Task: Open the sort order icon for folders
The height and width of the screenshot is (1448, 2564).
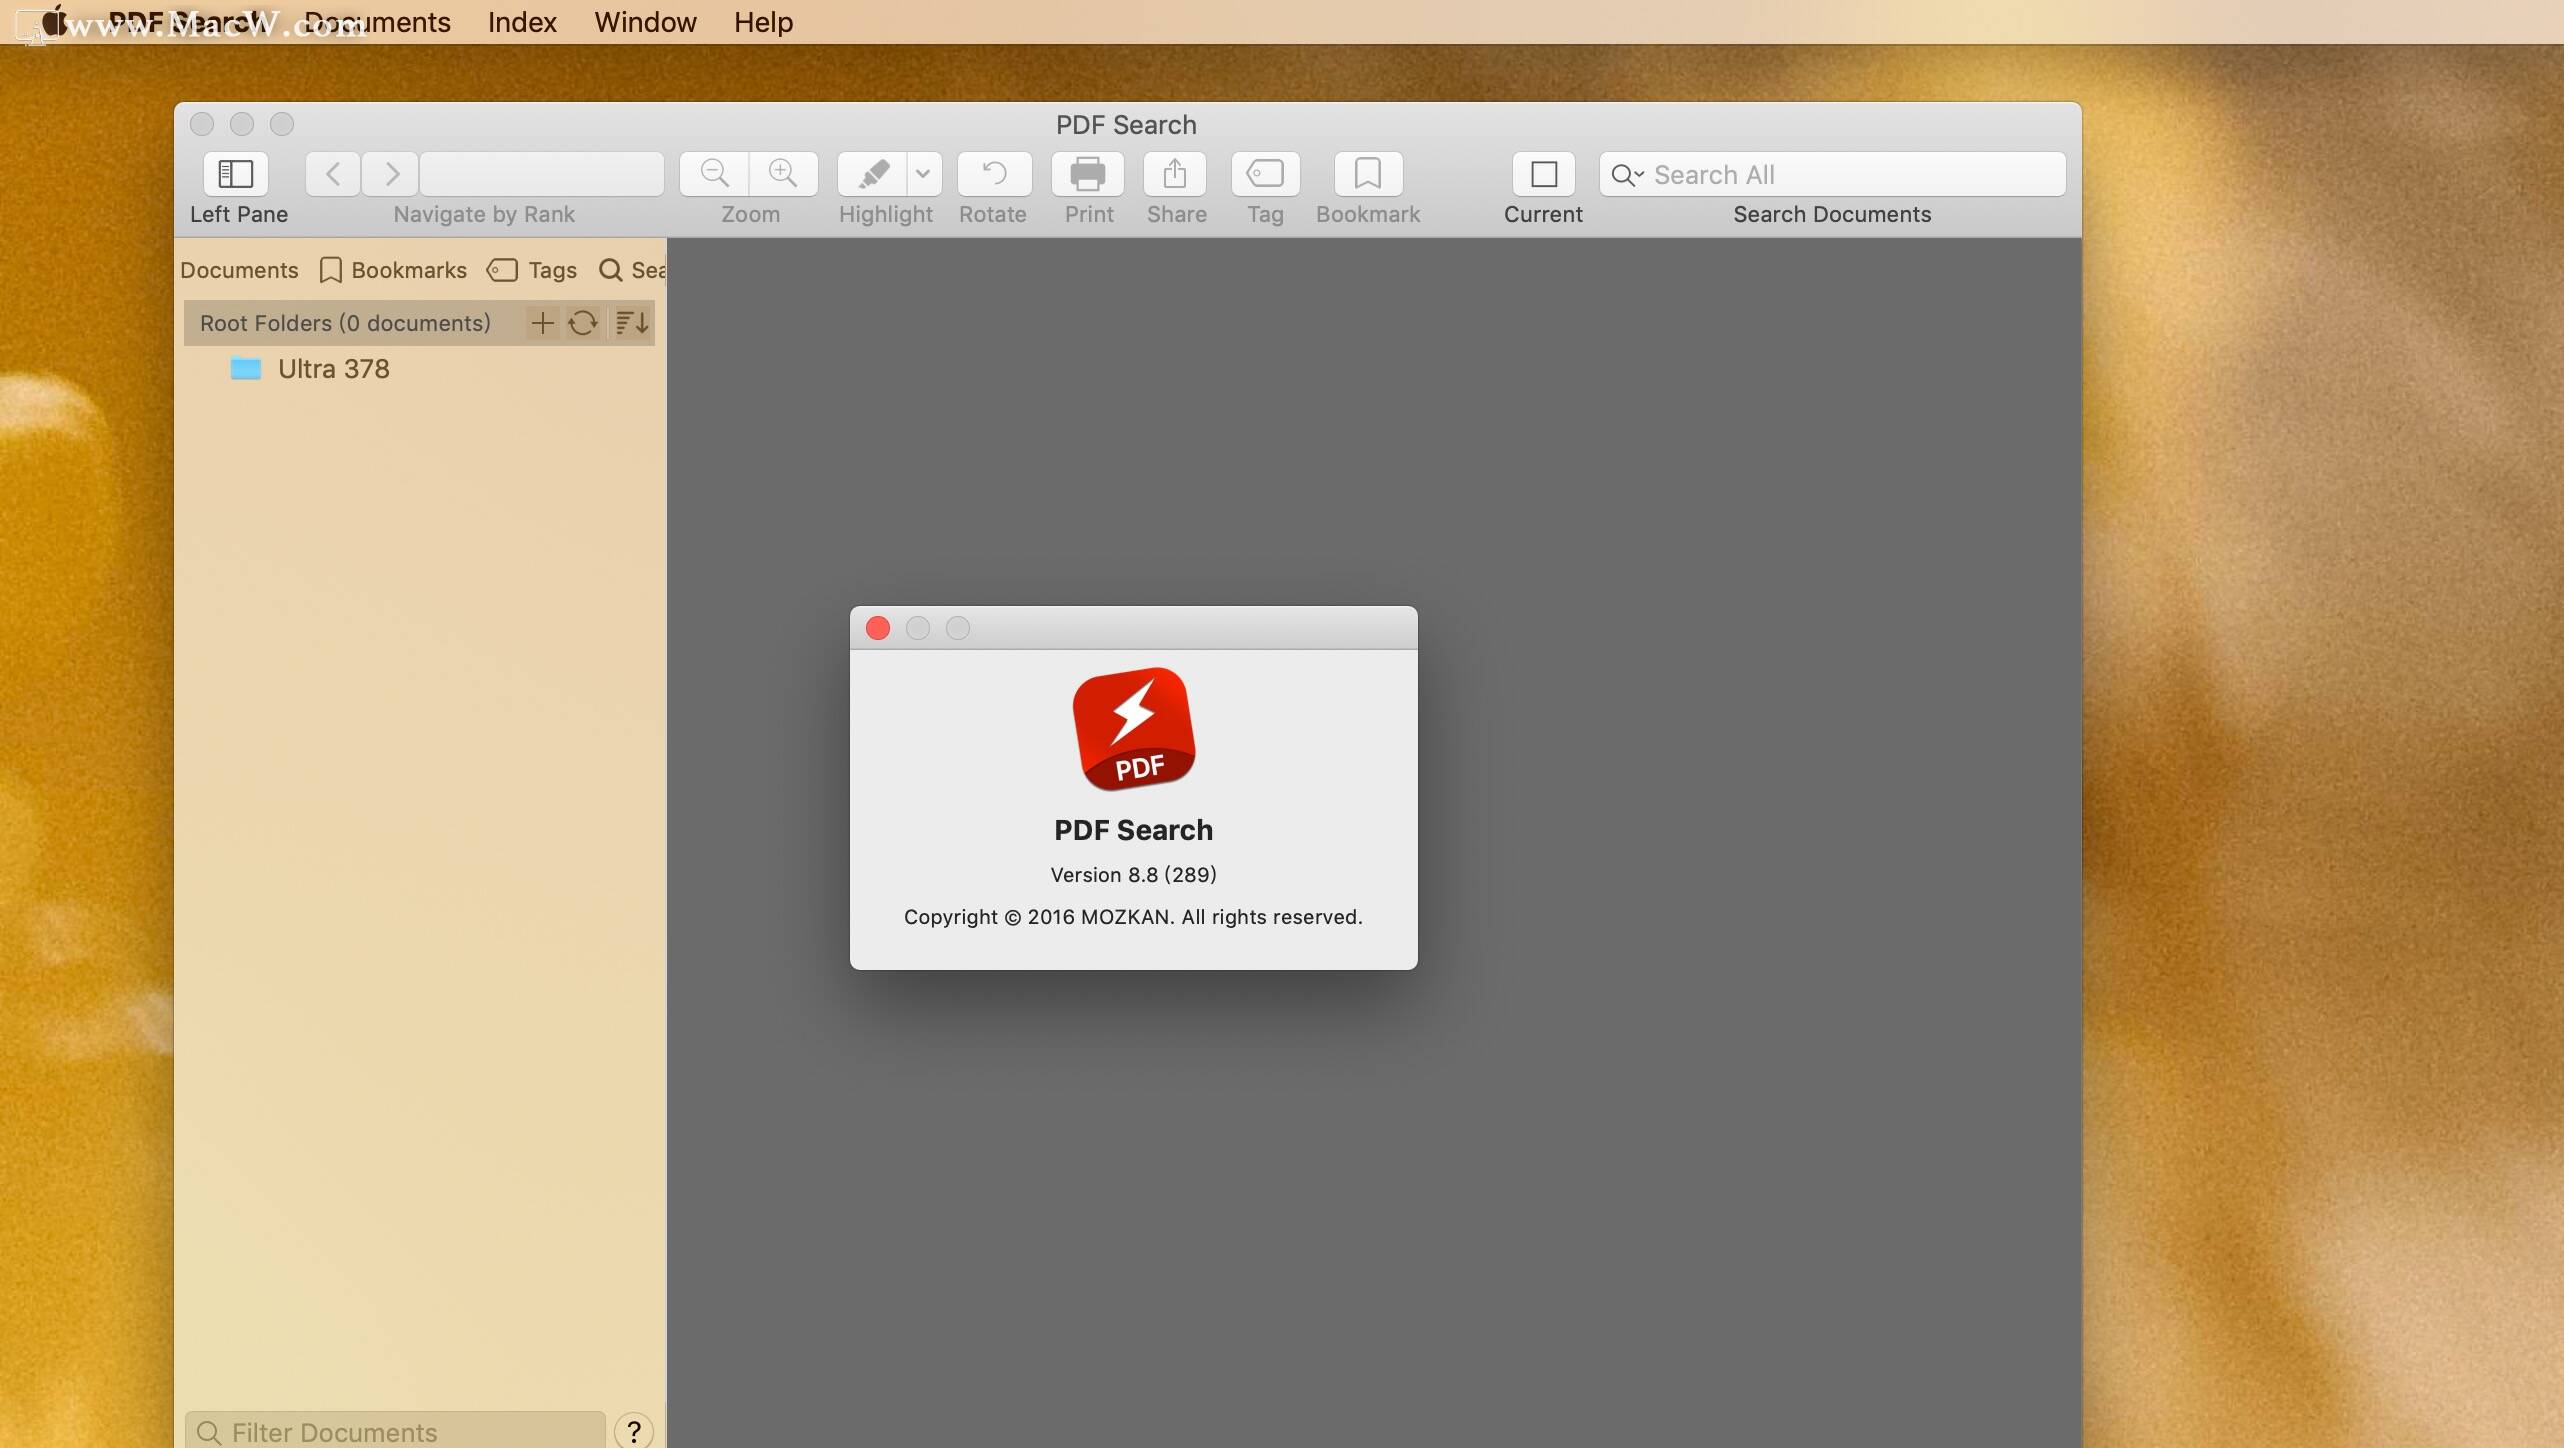Action: [631, 323]
